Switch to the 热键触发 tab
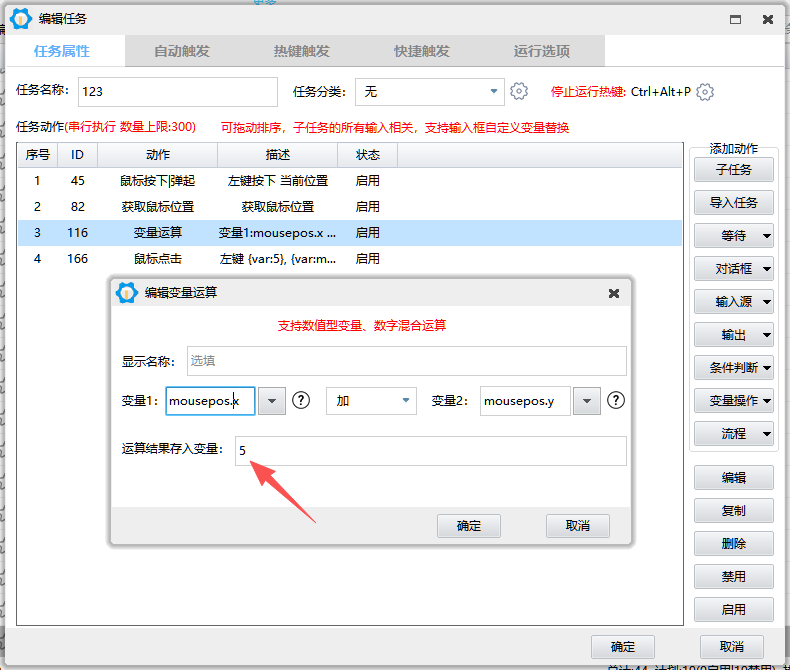 [301, 51]
